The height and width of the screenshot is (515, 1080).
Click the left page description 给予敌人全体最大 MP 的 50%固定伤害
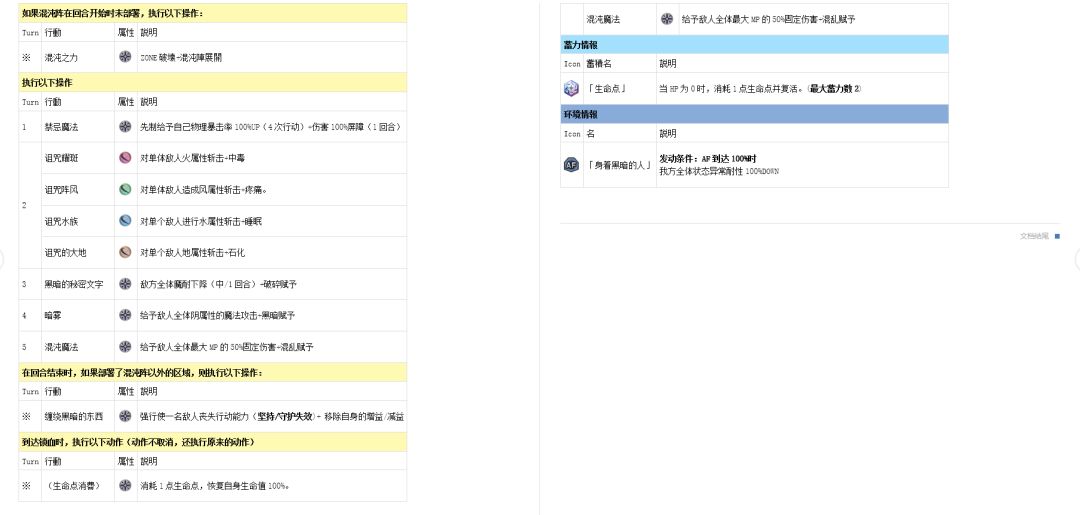coord(227,347)
